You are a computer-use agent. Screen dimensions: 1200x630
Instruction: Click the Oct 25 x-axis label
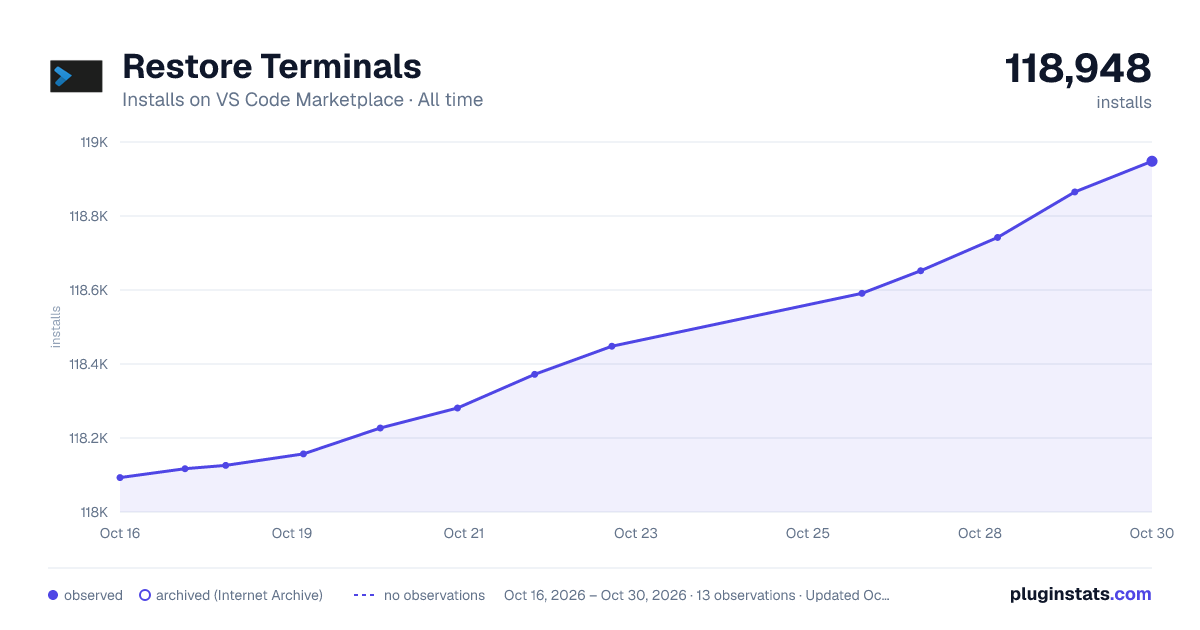[x=808, y=533]
